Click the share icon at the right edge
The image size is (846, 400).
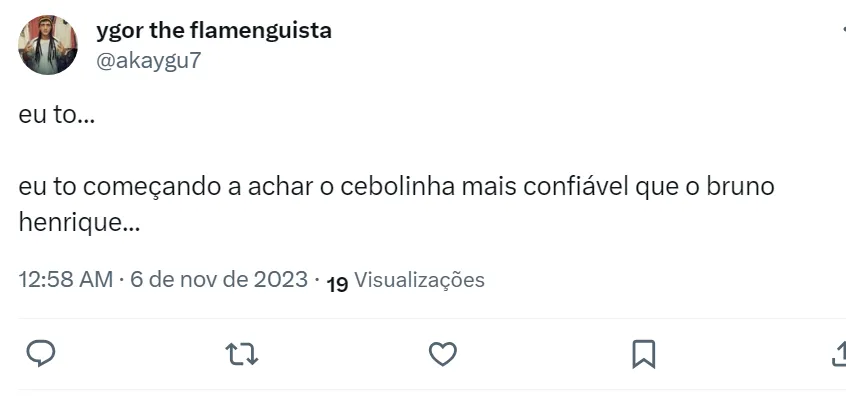(x=838, y=353)
